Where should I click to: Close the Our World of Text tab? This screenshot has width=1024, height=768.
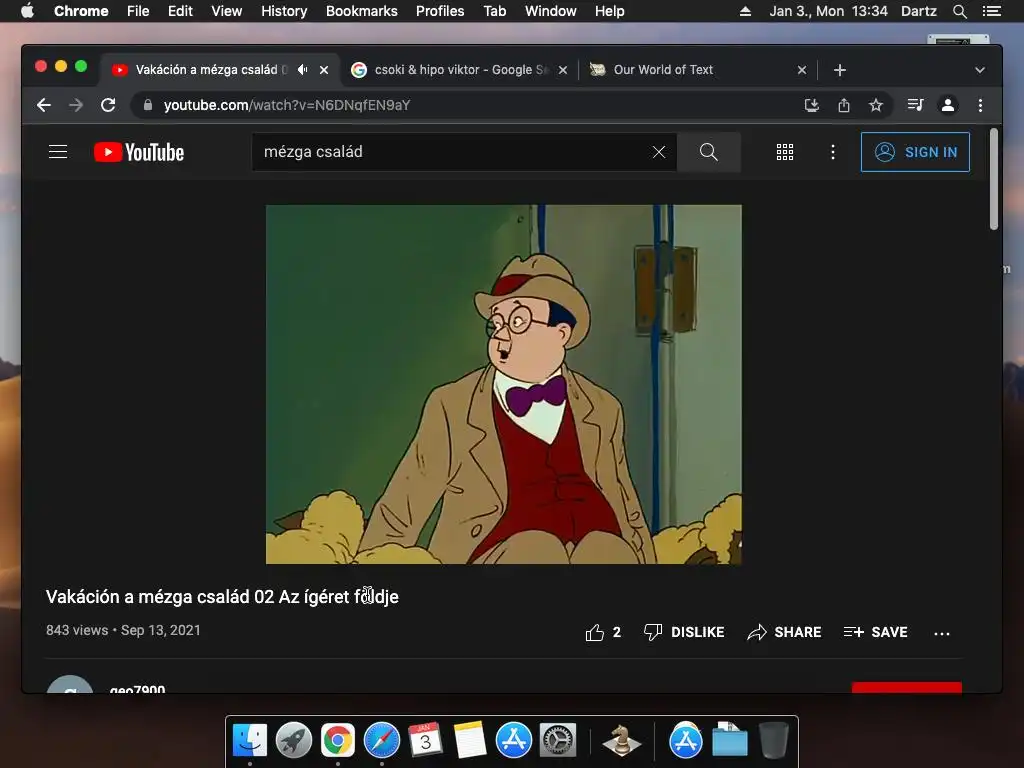pos(802,70)
